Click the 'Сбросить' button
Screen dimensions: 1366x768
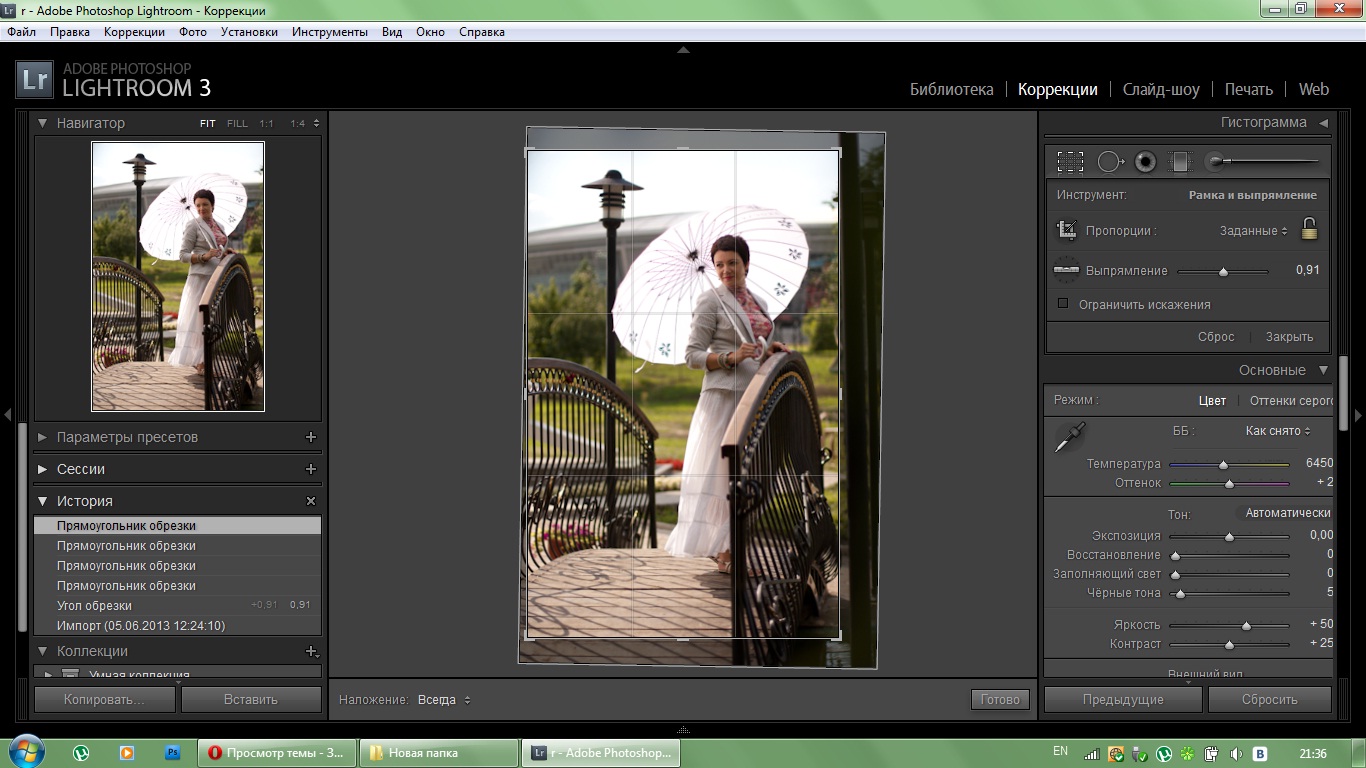tap(1269, 700)
